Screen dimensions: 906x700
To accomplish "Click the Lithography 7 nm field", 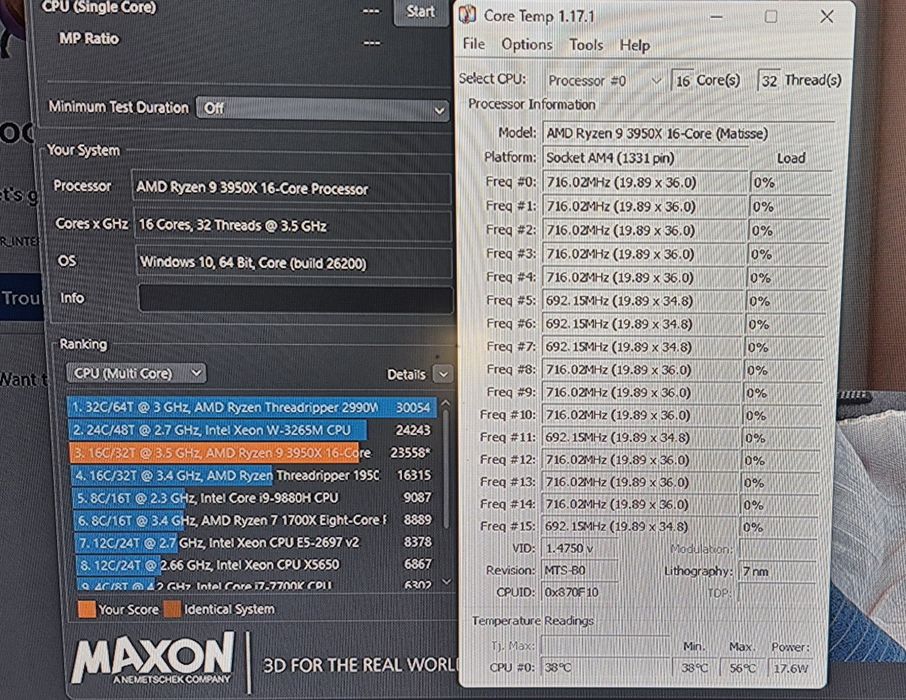I will [777, 571].
